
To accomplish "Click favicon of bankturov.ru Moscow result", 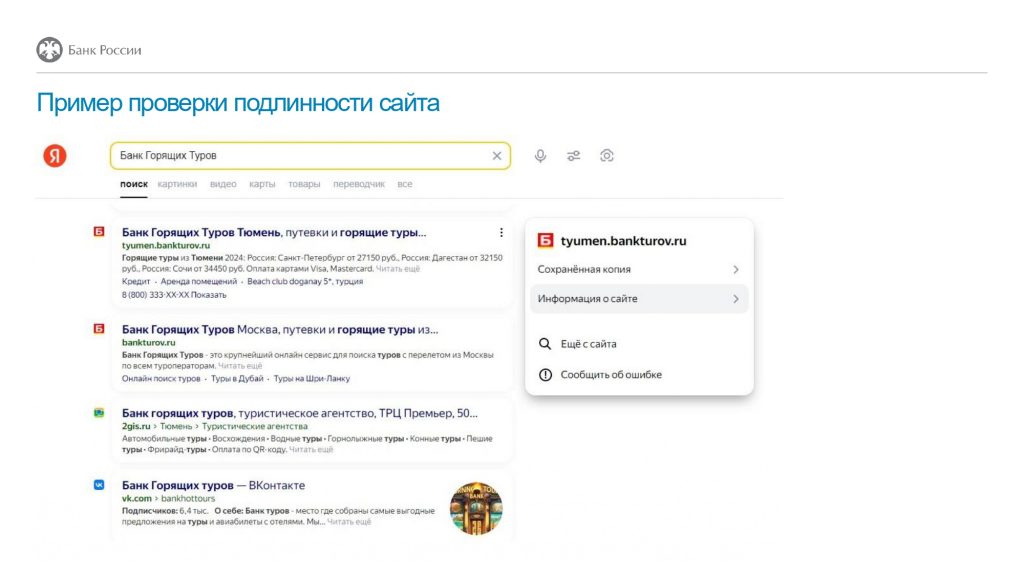I will point(99,328).
